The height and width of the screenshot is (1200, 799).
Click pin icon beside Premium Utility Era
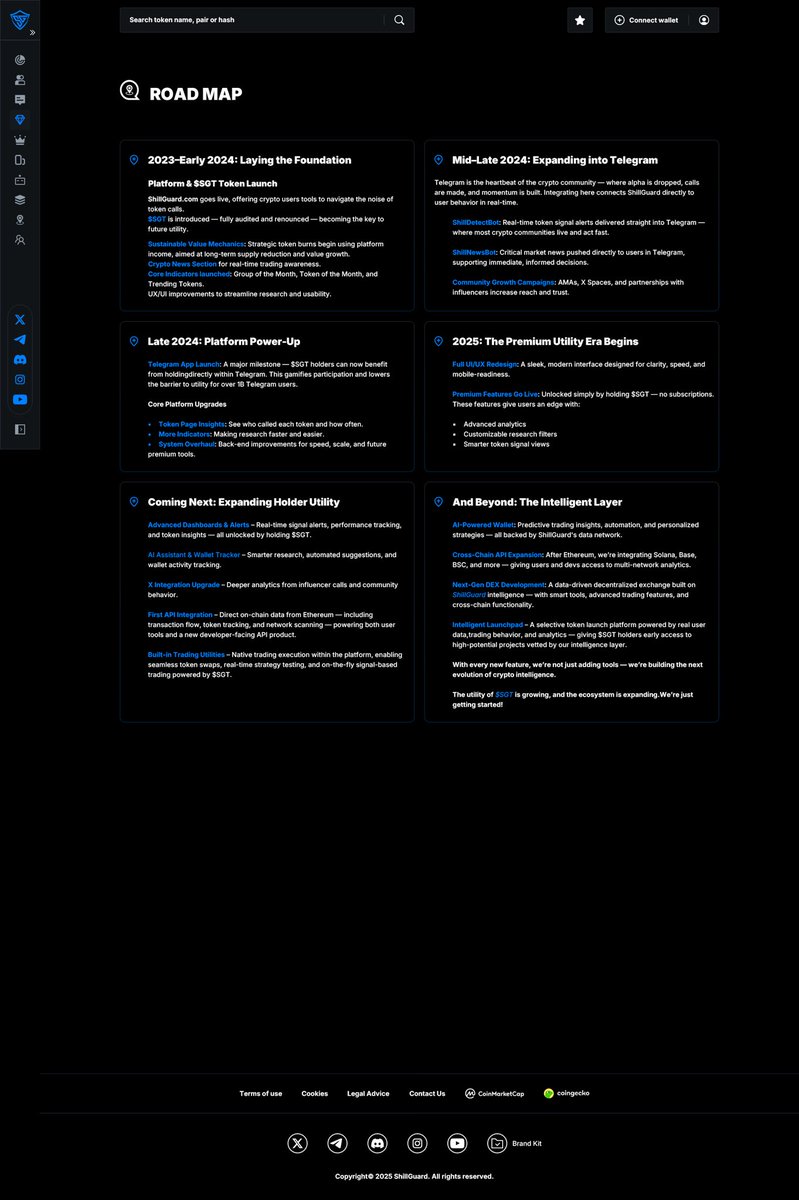pyautogui.click(x=438, y=341)
